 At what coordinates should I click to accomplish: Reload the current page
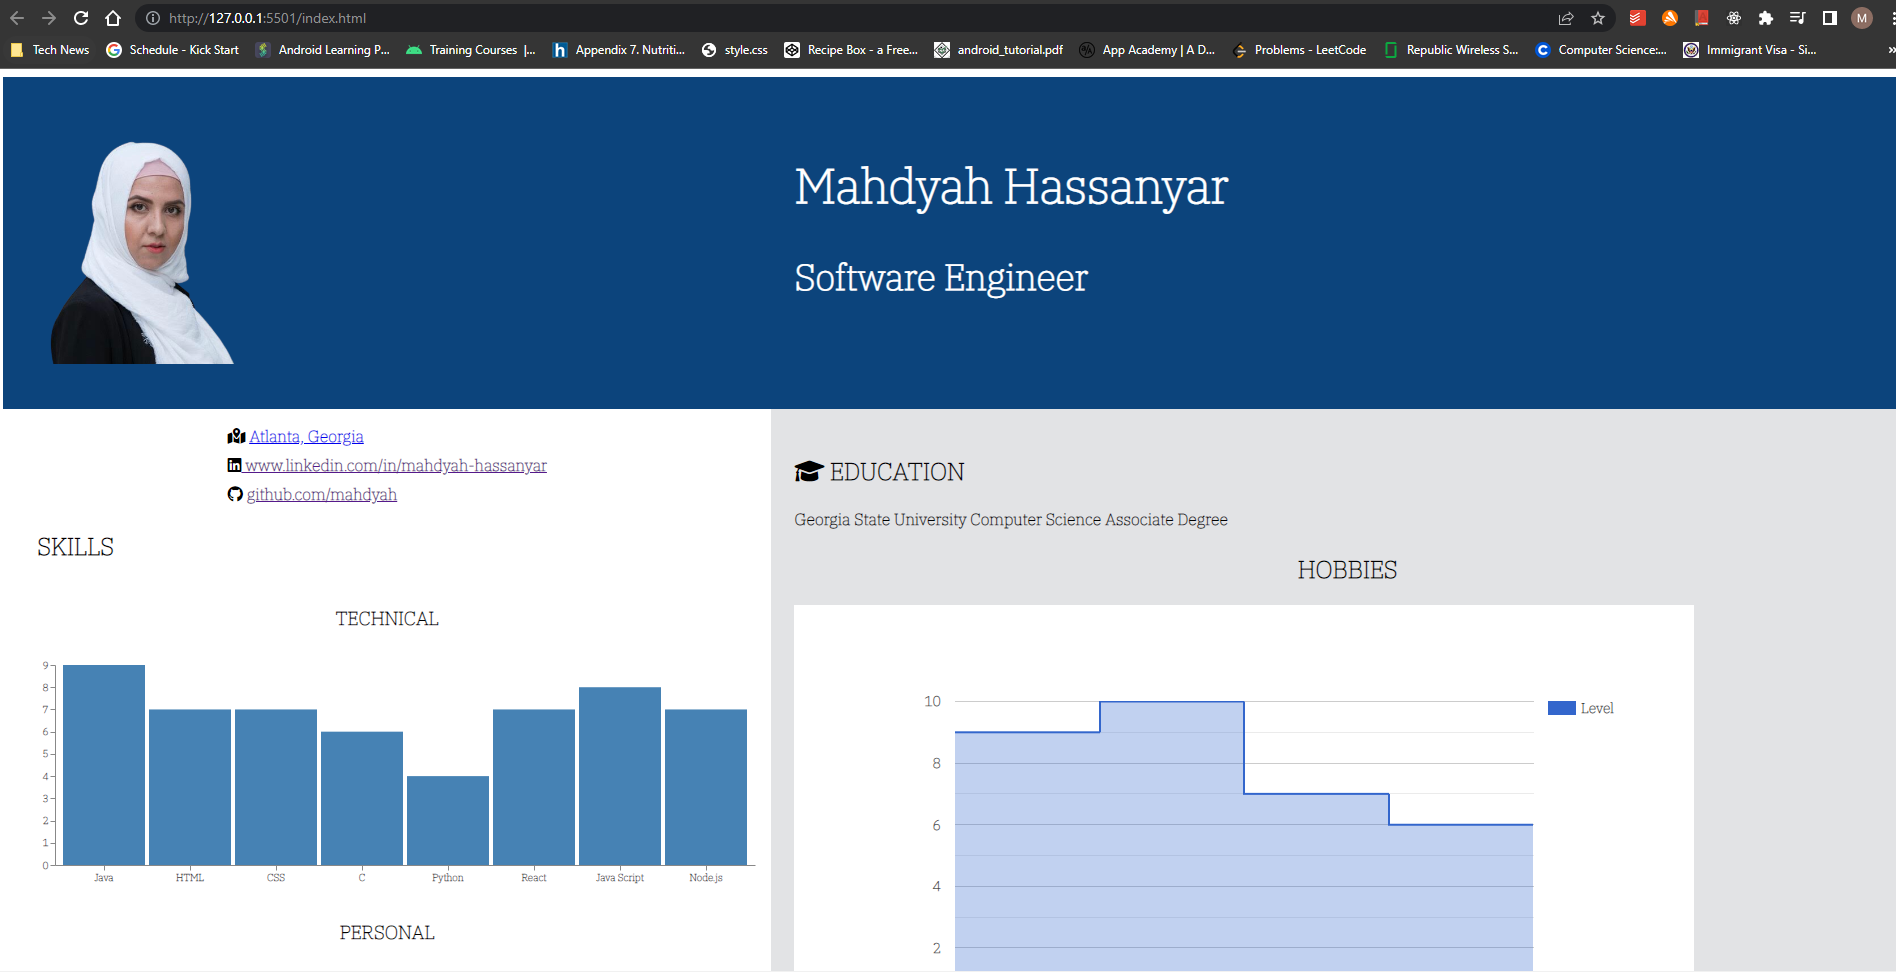[x=81, y=18]
